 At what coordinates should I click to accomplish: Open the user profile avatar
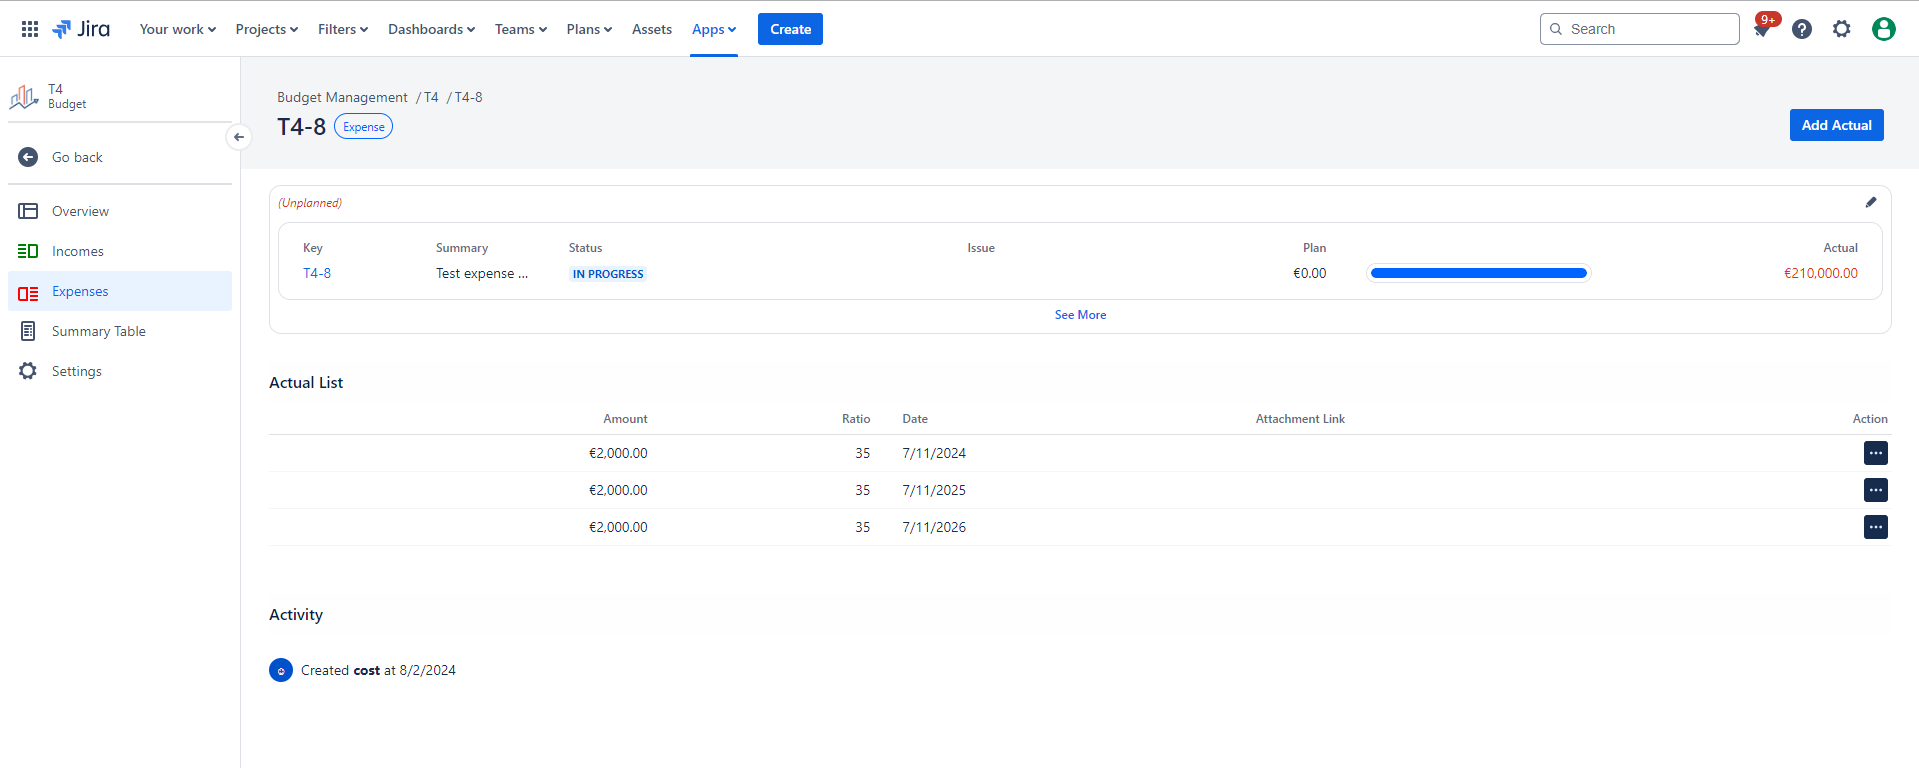pyautogui.click(x=1884, y=29)
